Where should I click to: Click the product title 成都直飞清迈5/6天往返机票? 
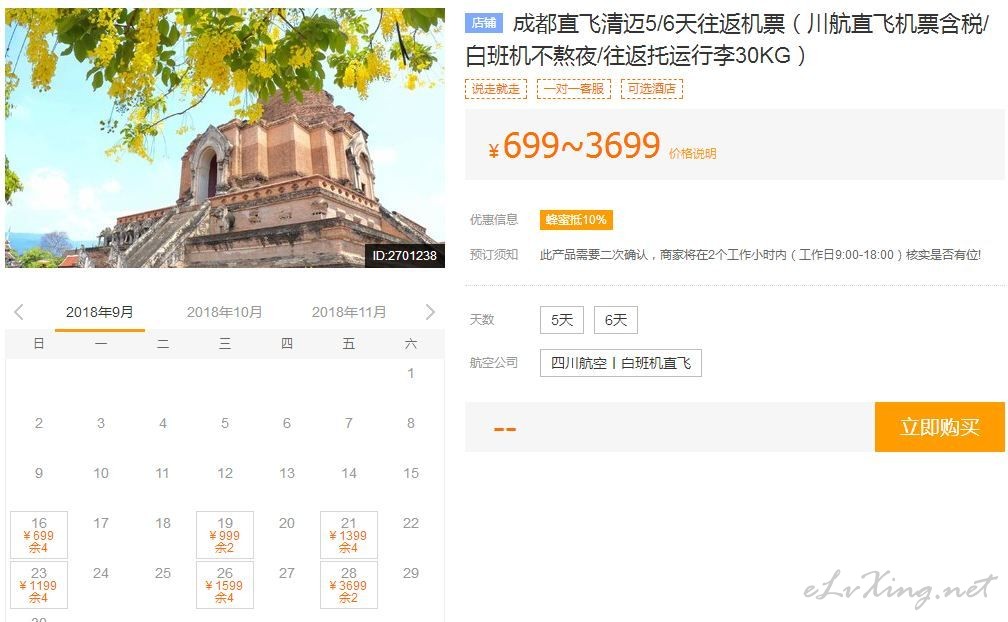(x=727, y=40)
